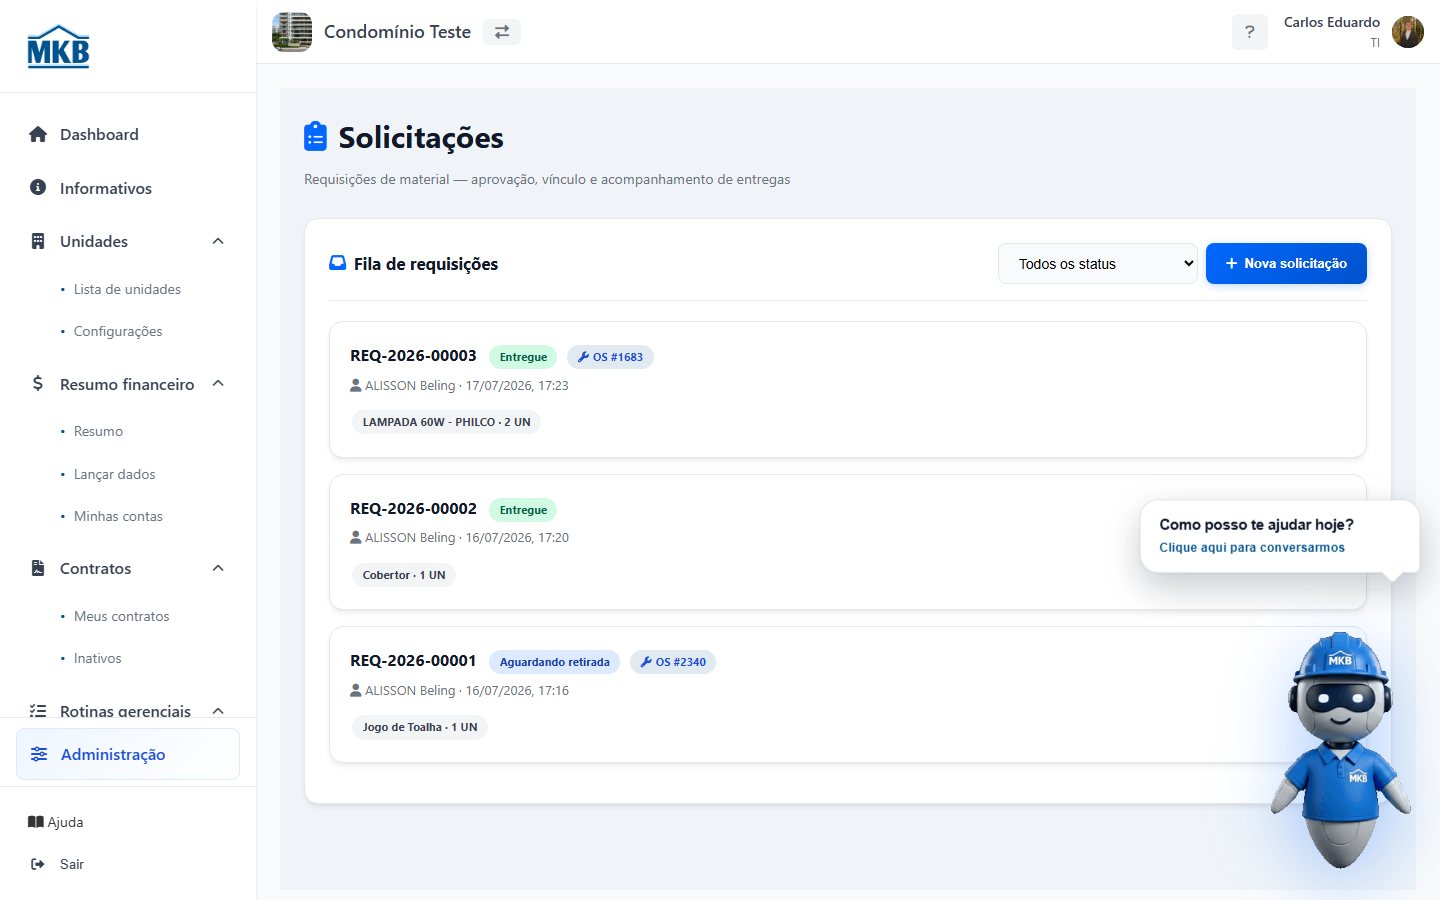This screenshot has width=1440, height=900.
Task: Open Carlos Eduardo profile avatar
Action: point(1407,32)
